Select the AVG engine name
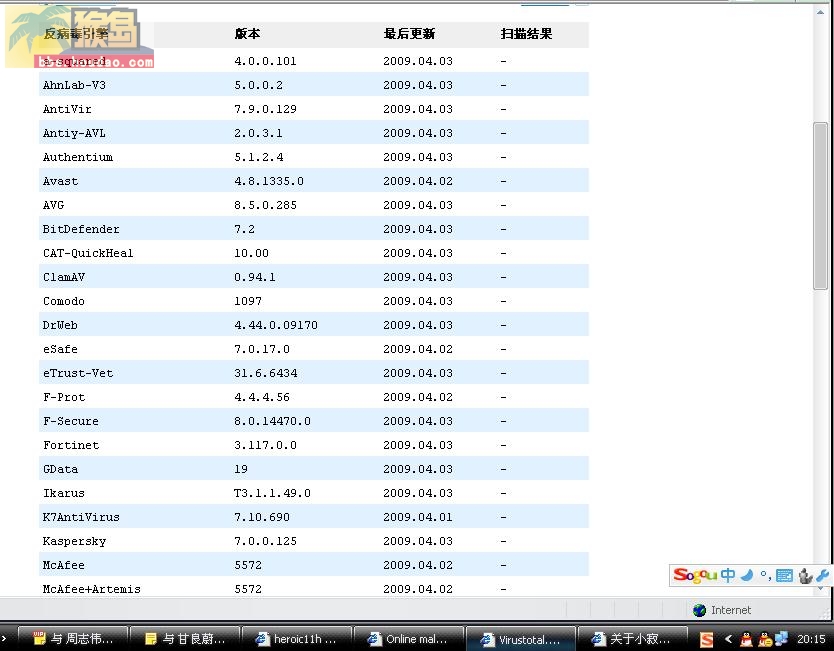Viewport: 834px width, 651px height. pos(53,205)
